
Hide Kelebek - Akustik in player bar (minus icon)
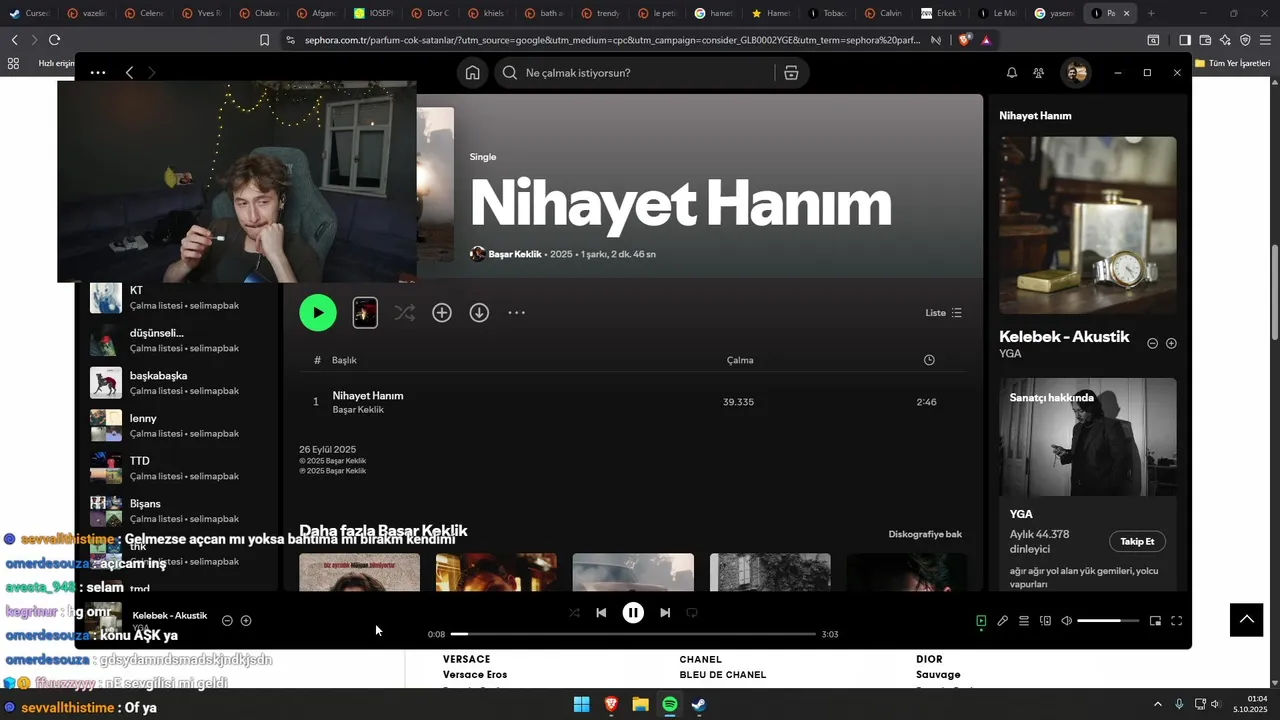point(227,621)
